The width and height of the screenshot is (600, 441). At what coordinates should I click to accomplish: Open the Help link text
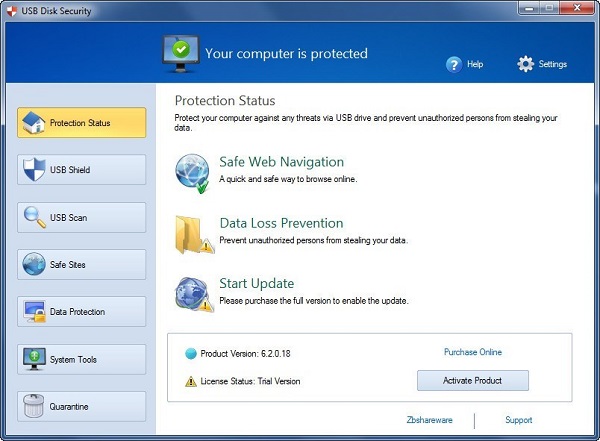[475, 64]
